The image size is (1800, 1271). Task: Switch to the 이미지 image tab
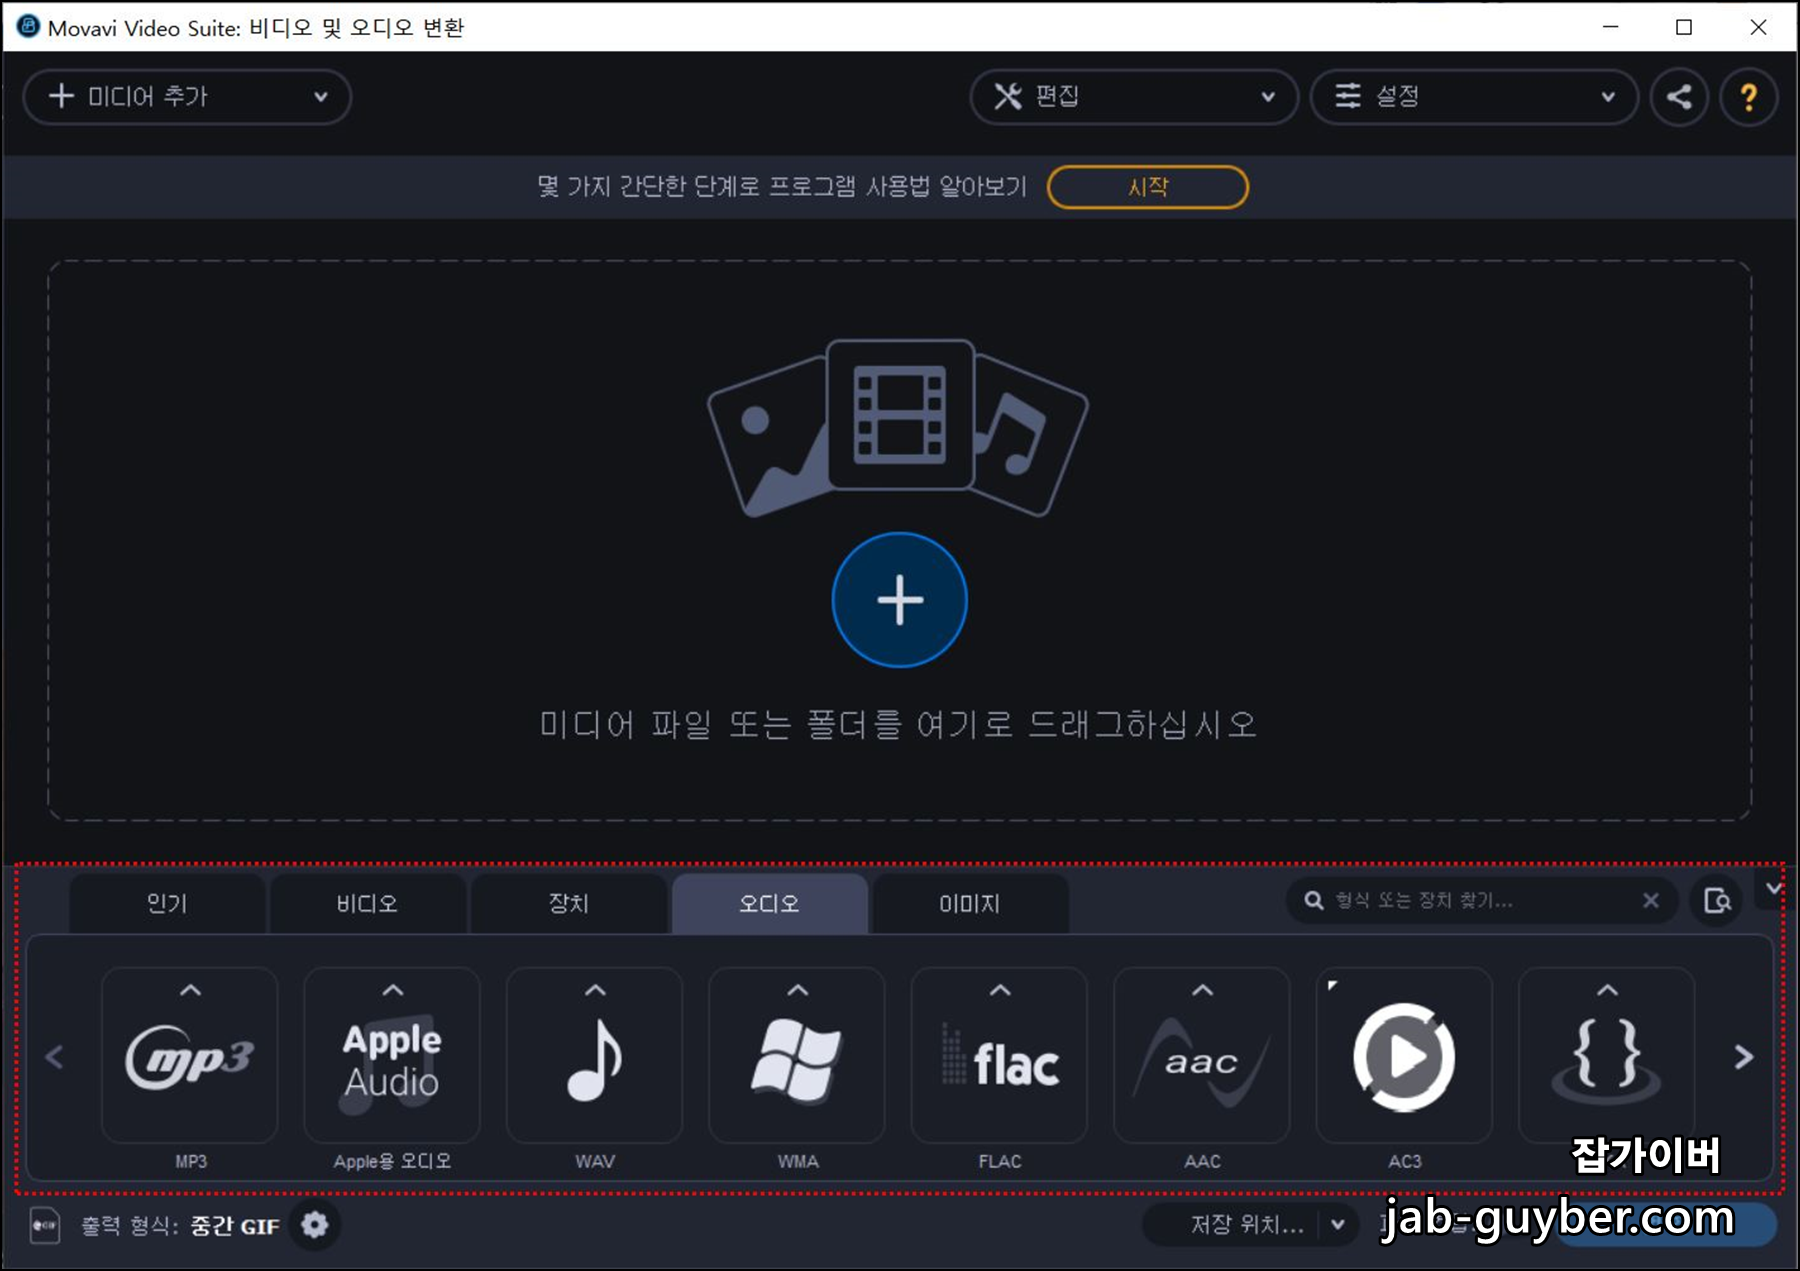(969, 904)
